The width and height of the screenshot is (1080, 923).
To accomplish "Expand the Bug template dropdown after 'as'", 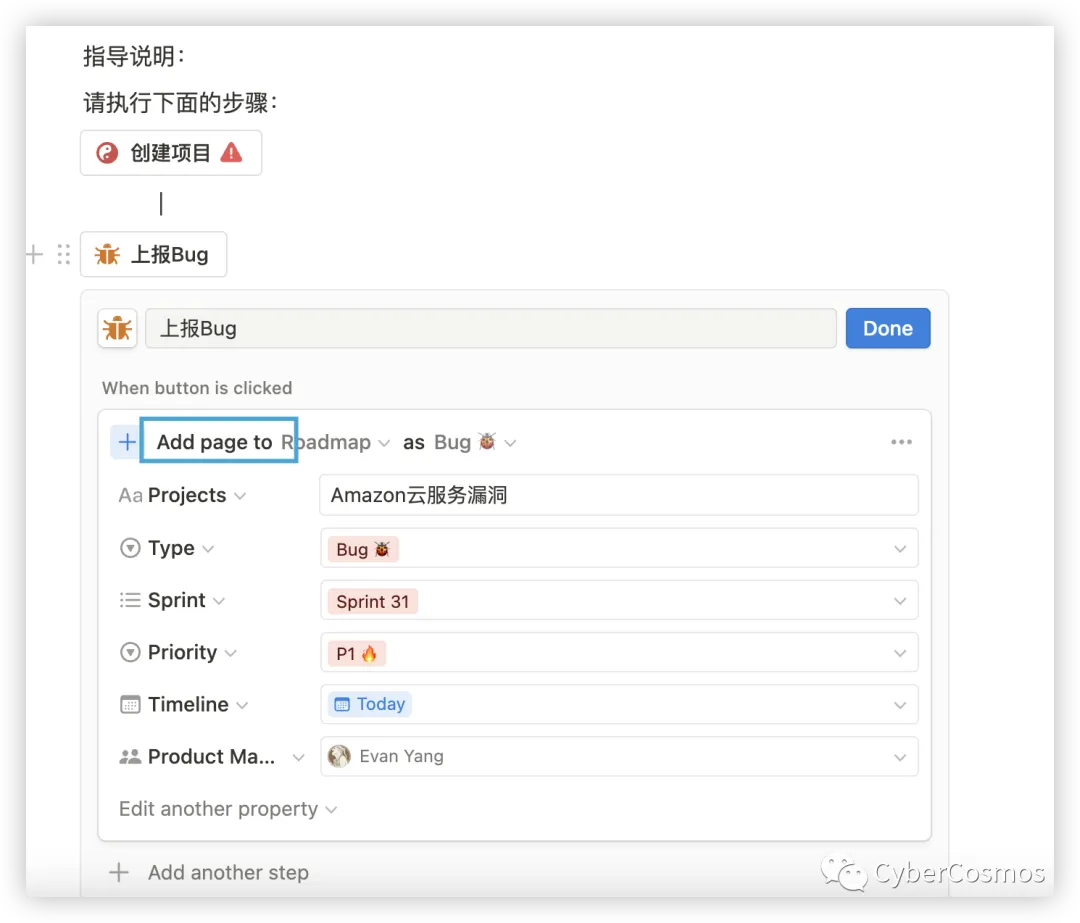I will [x=475, y=443].
